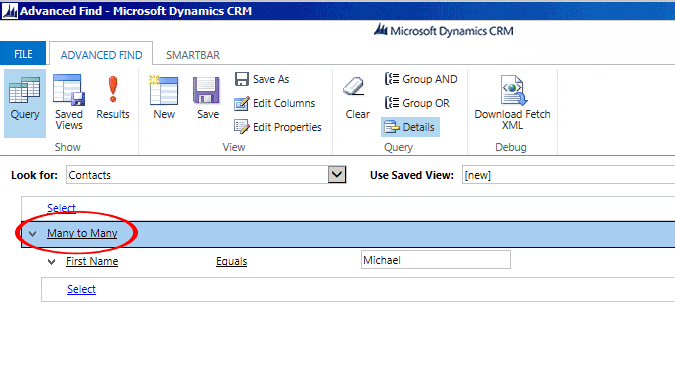Viewport: 675px width, 386px height.
Task: Create a New view
Action: pos(164,98)
